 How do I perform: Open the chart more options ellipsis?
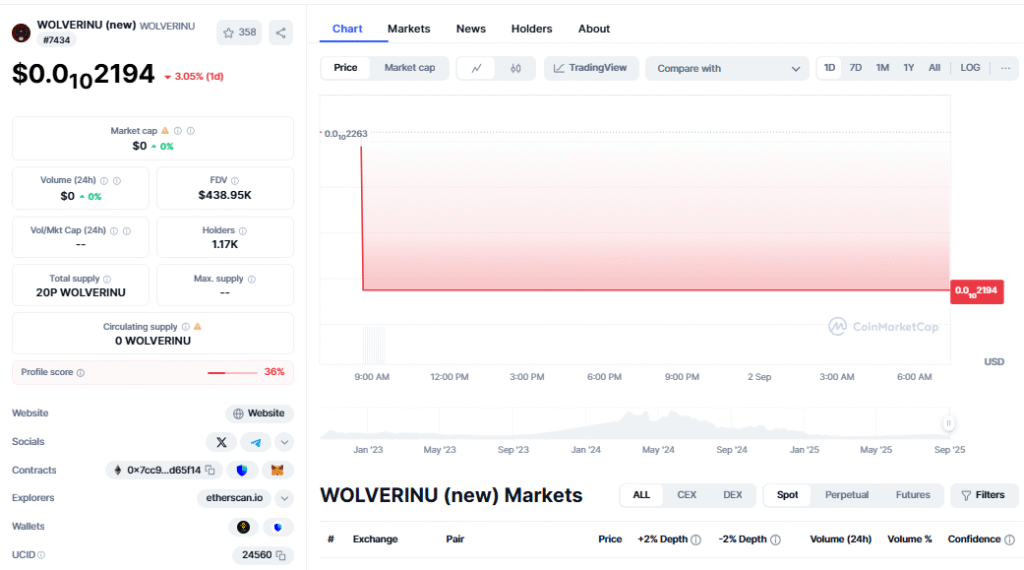tap(1005, 68)
